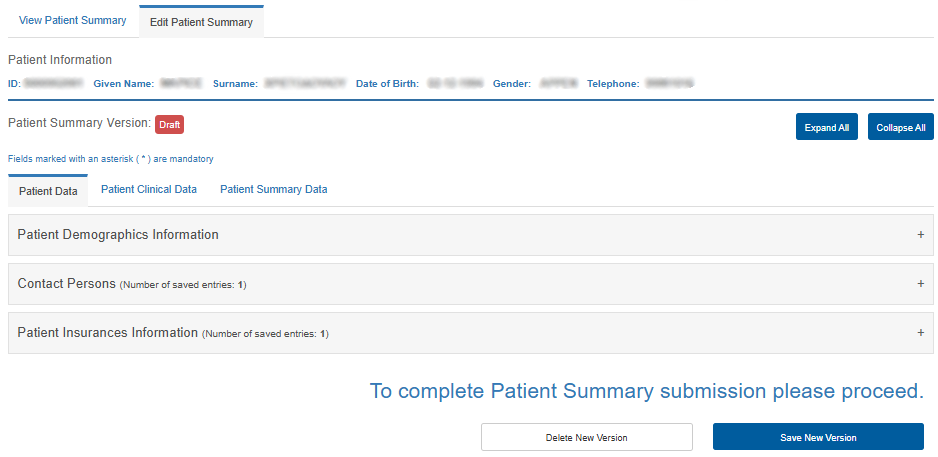
Task: Switch to Patient Summary Data tab
Action: [x=274, y=190]
